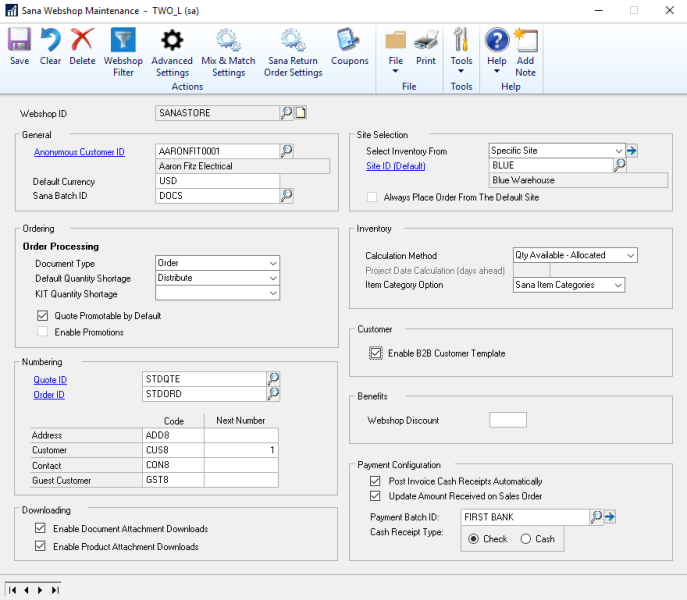Expand the Document Type dropdown
This screenshot has height=600, width=687.
click(x=273, y=263)
